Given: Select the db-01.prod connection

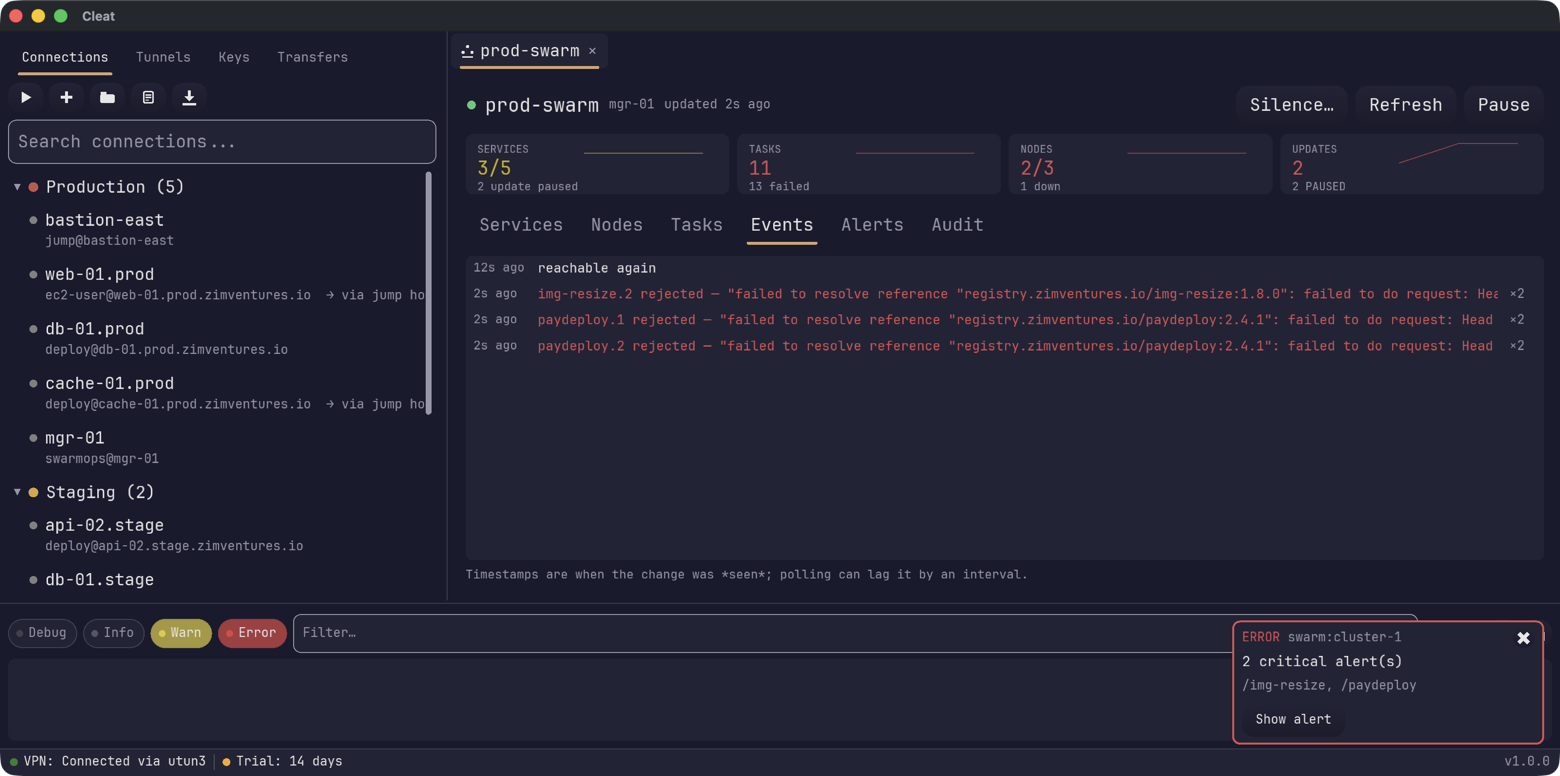Looking at the screenshot, I should point(220,338).
